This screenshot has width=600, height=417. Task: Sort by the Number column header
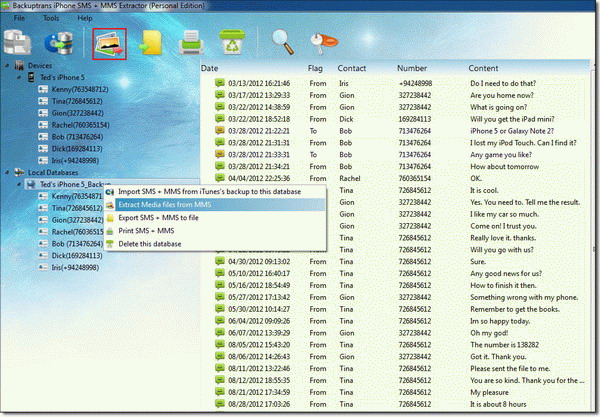[412, 68]
